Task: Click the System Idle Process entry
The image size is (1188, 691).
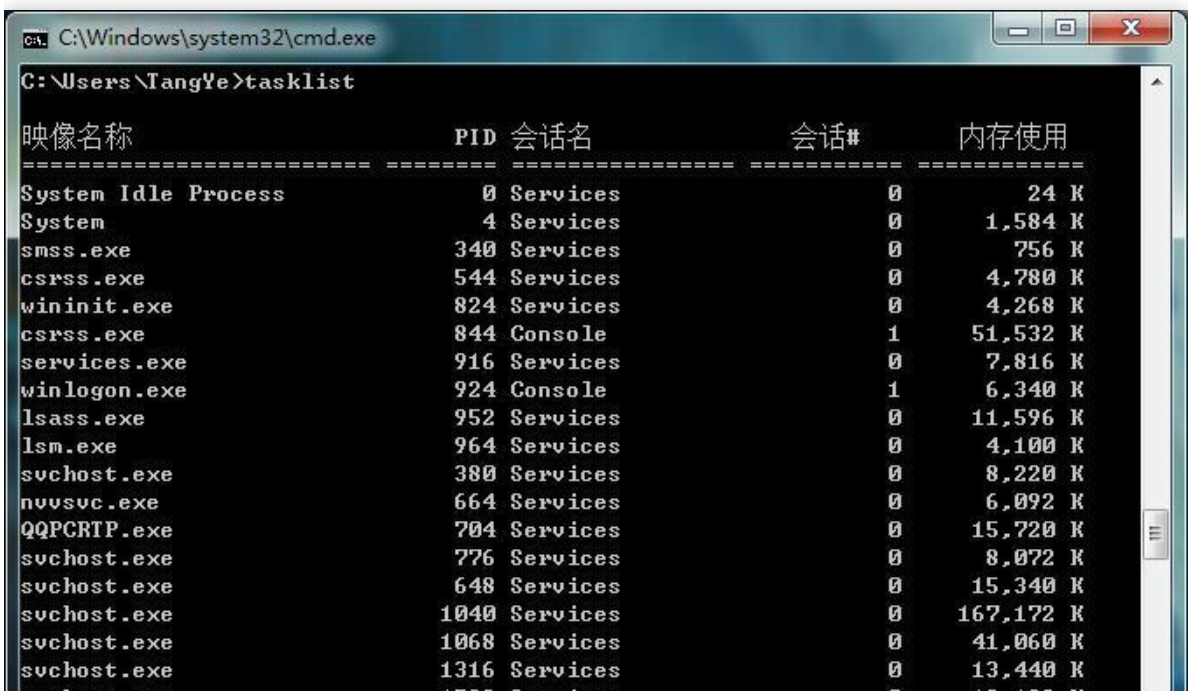Action: click(152, 194)
